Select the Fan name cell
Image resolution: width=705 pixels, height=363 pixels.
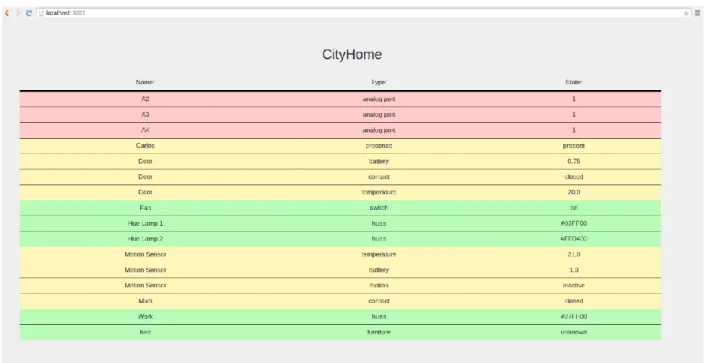click(x=145, y=208)
